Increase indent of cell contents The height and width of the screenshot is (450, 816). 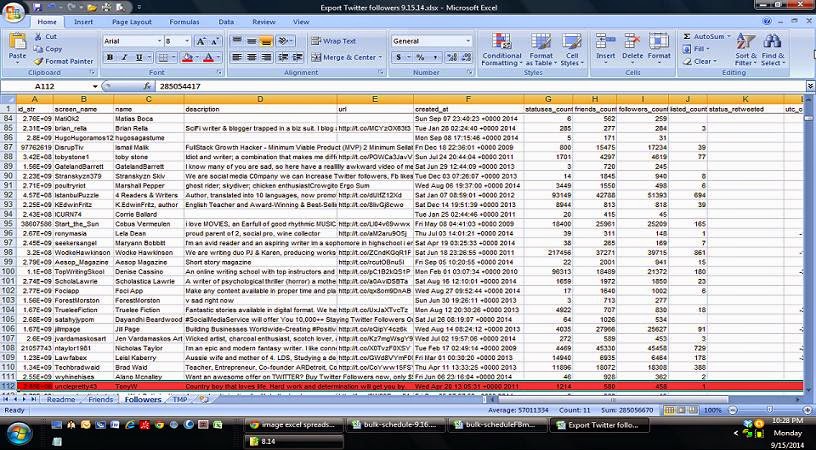point(297,57)
